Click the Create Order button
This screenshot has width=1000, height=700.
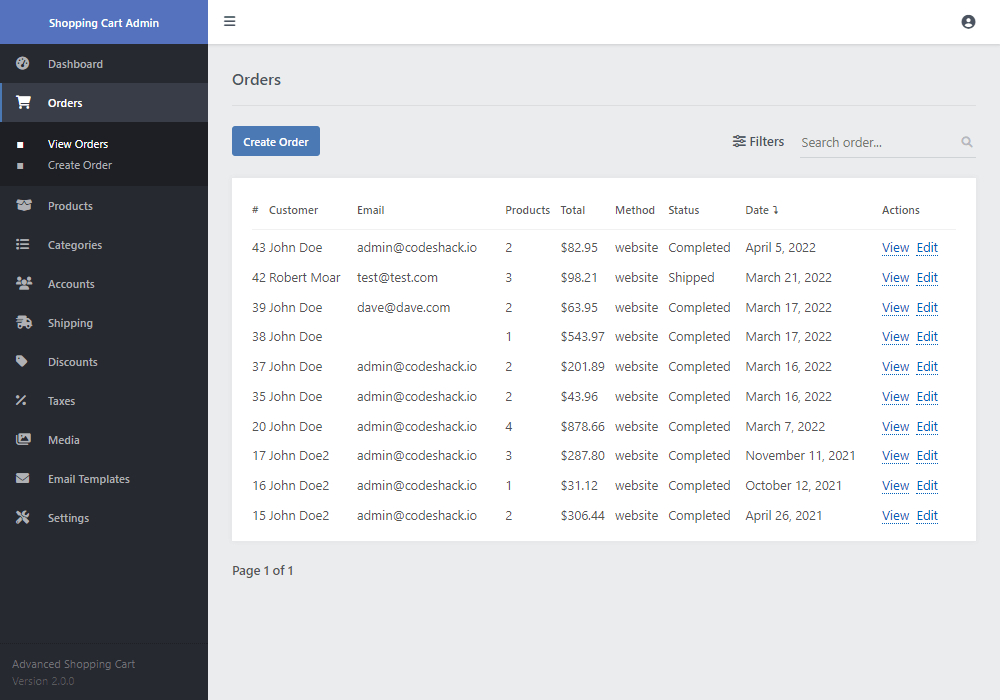click(x=276, y=141)
